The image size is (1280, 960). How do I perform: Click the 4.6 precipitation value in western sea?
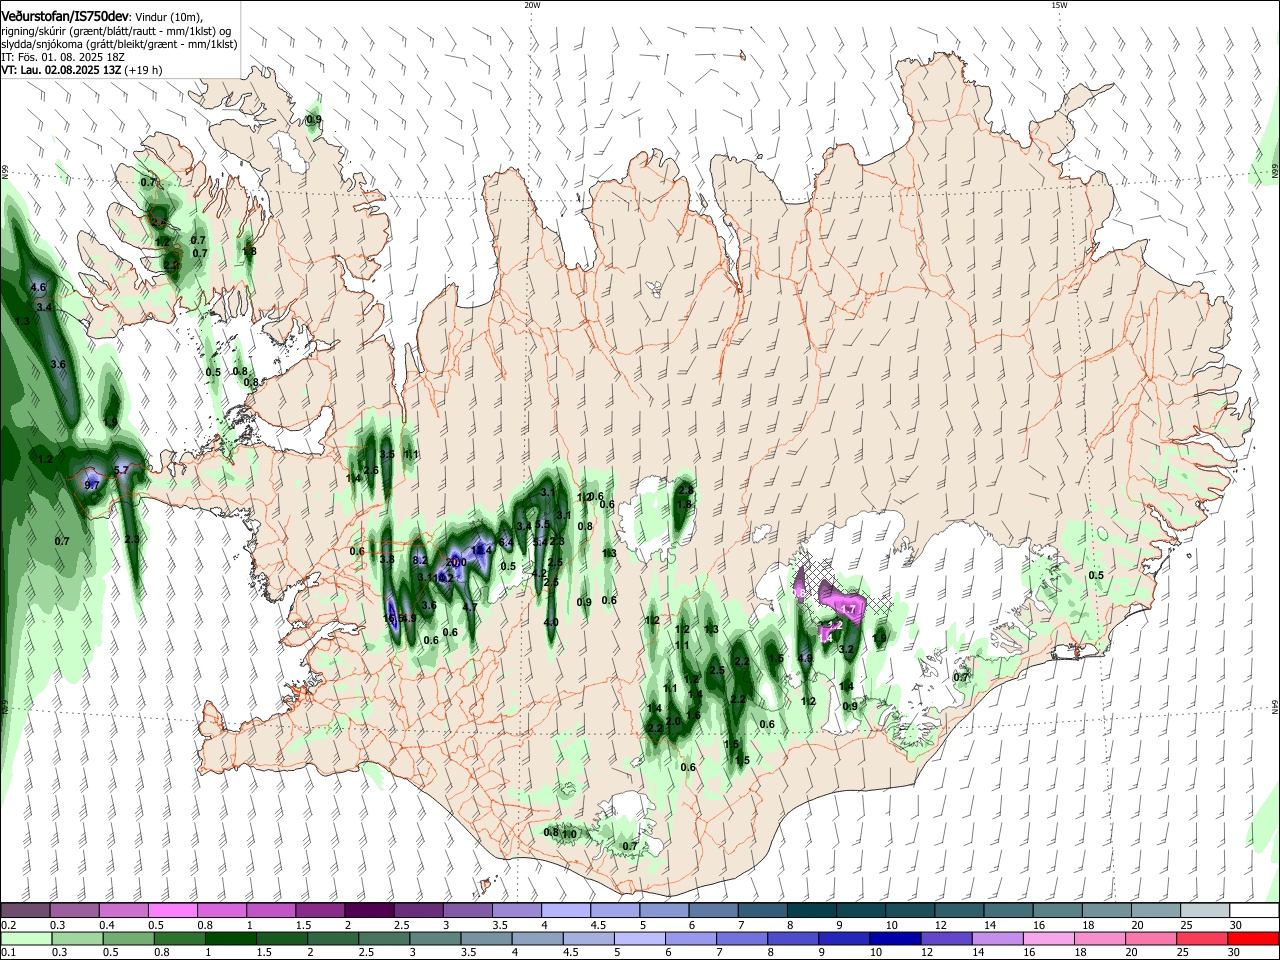click(39, 287)
